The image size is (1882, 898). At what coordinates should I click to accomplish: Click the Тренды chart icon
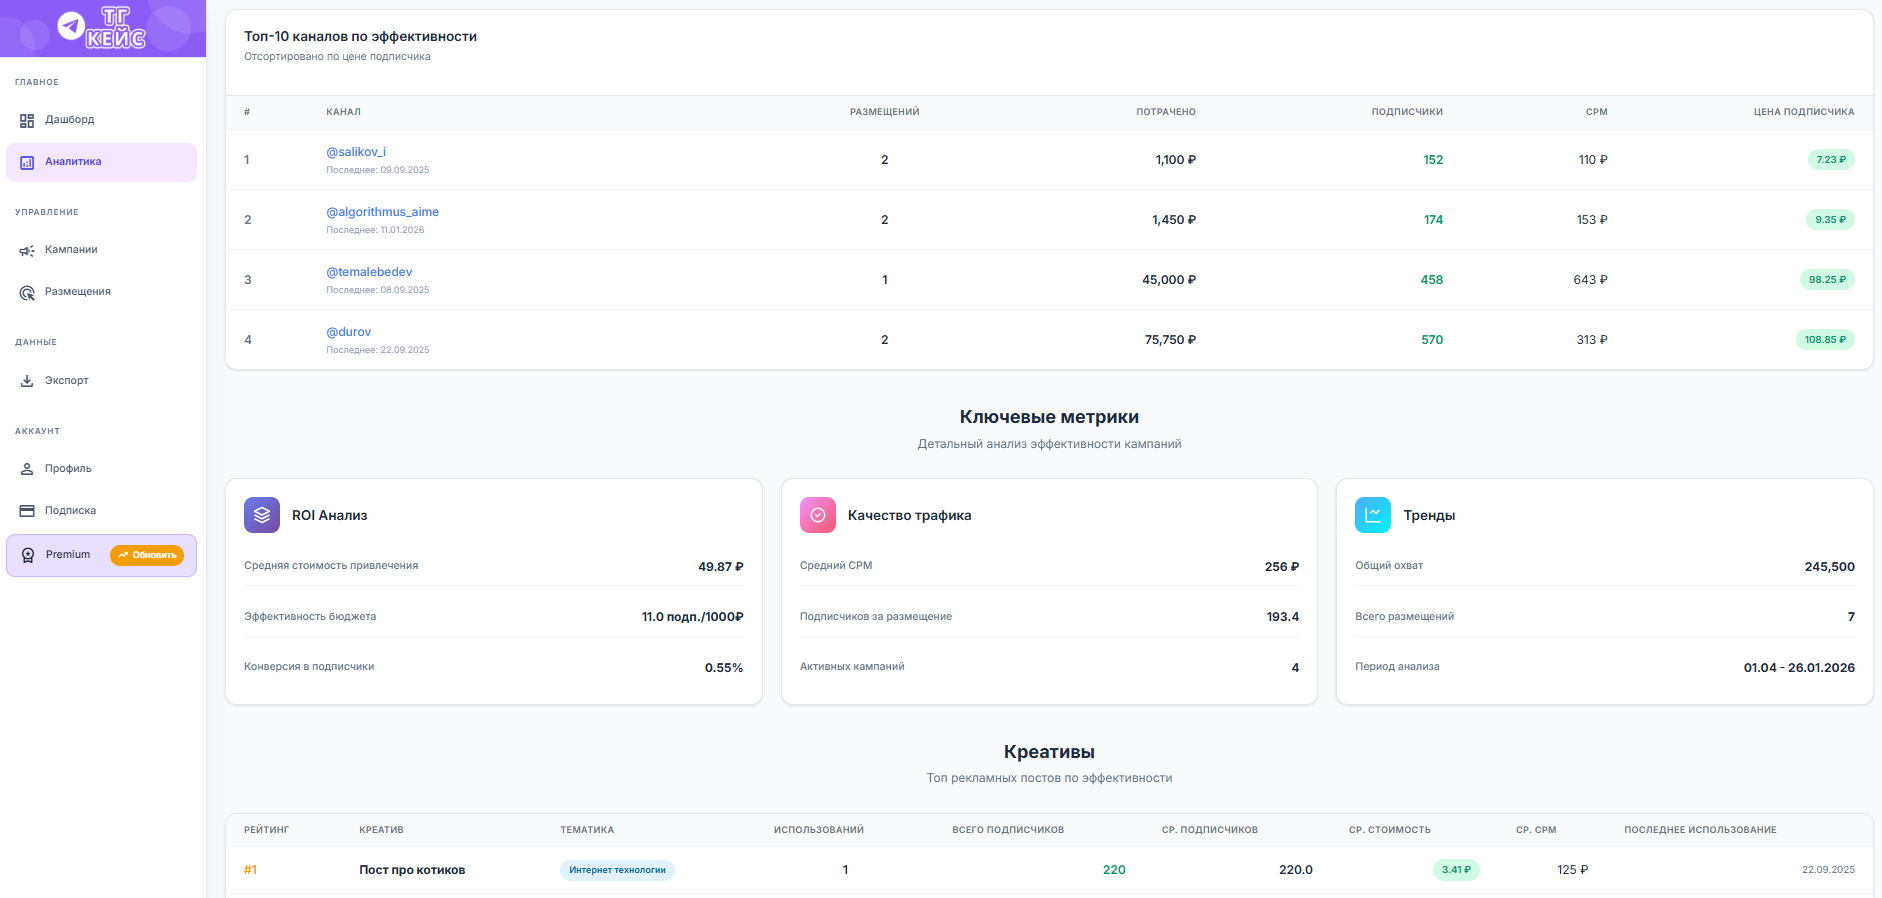(1372, 515)
